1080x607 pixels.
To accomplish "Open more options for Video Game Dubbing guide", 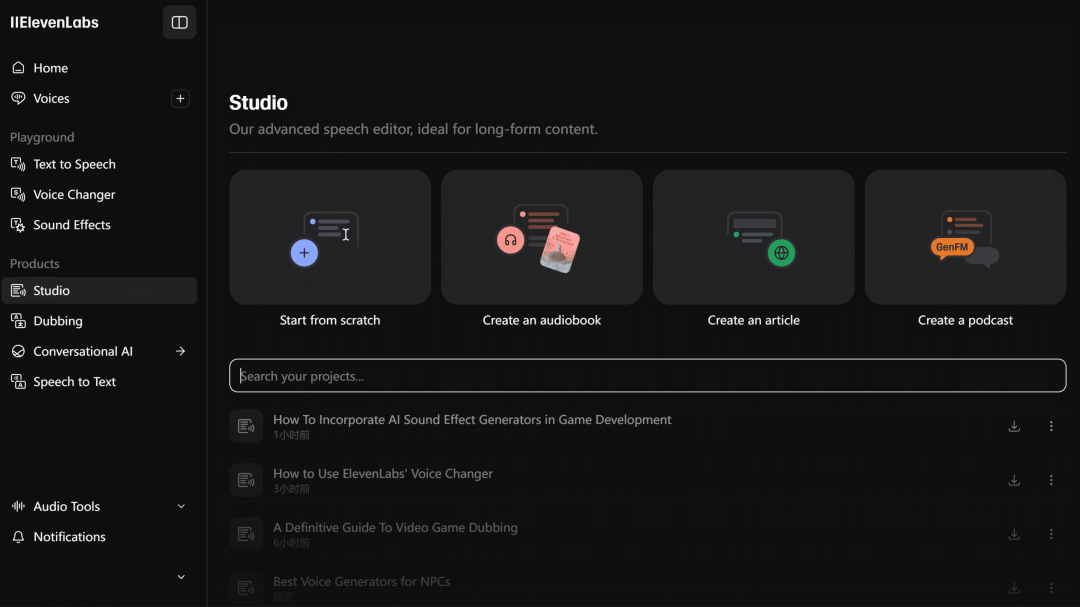I will [1051, 534].
